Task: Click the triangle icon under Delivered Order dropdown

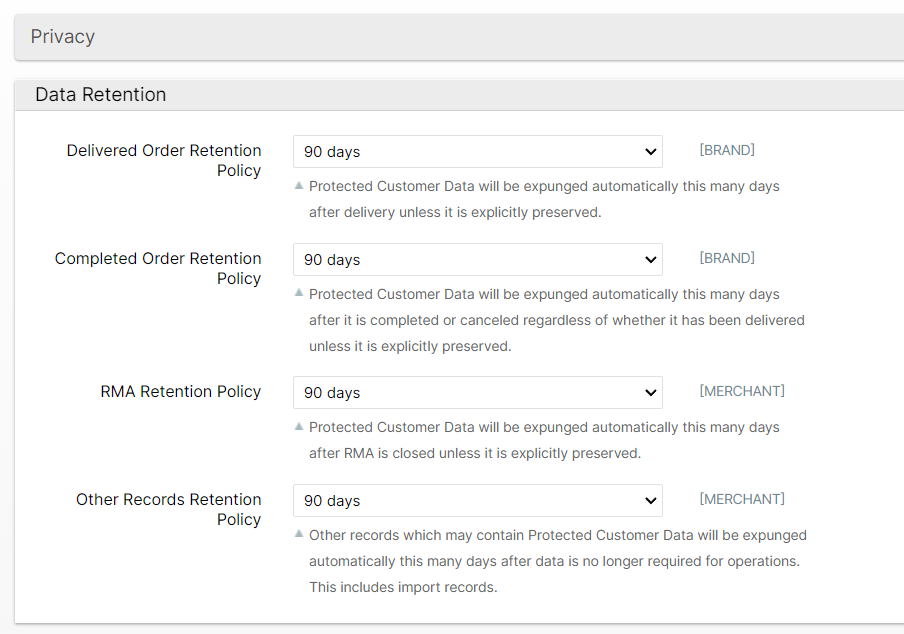Action: [299, 185]
